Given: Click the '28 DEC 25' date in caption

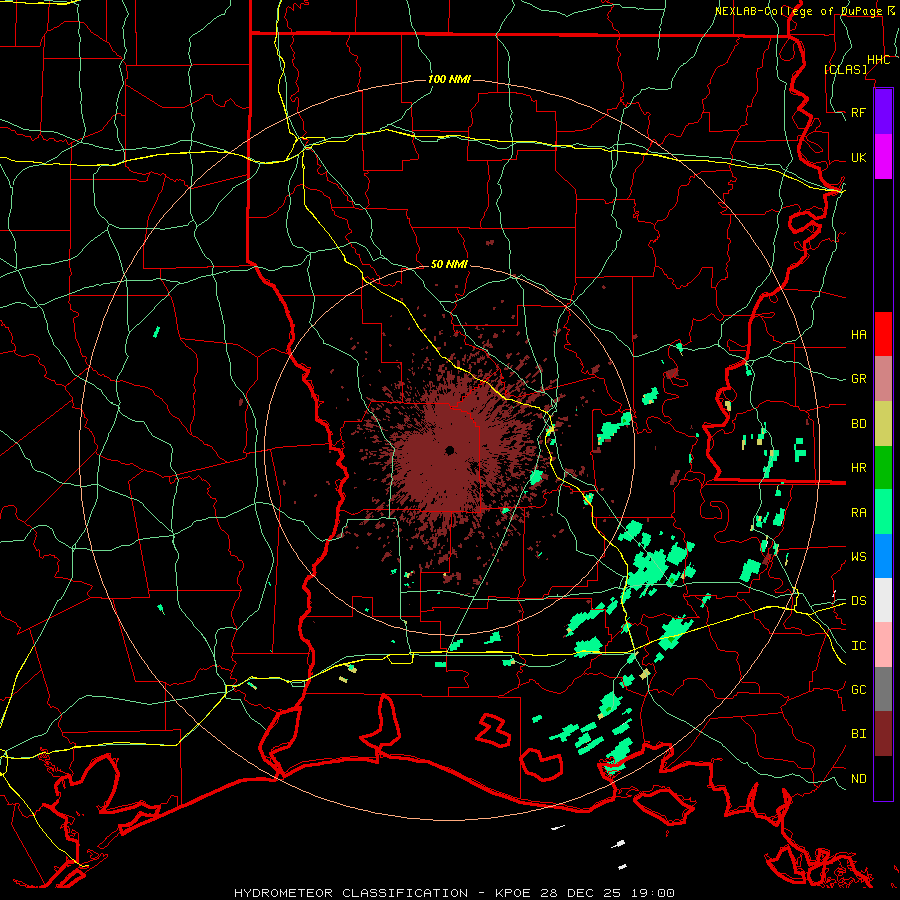Looking at the screenshot, I should pos(579,893).
